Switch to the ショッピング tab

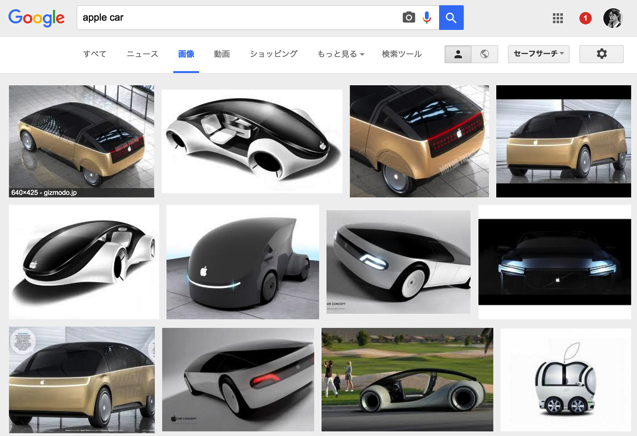(x=273, y=54)
